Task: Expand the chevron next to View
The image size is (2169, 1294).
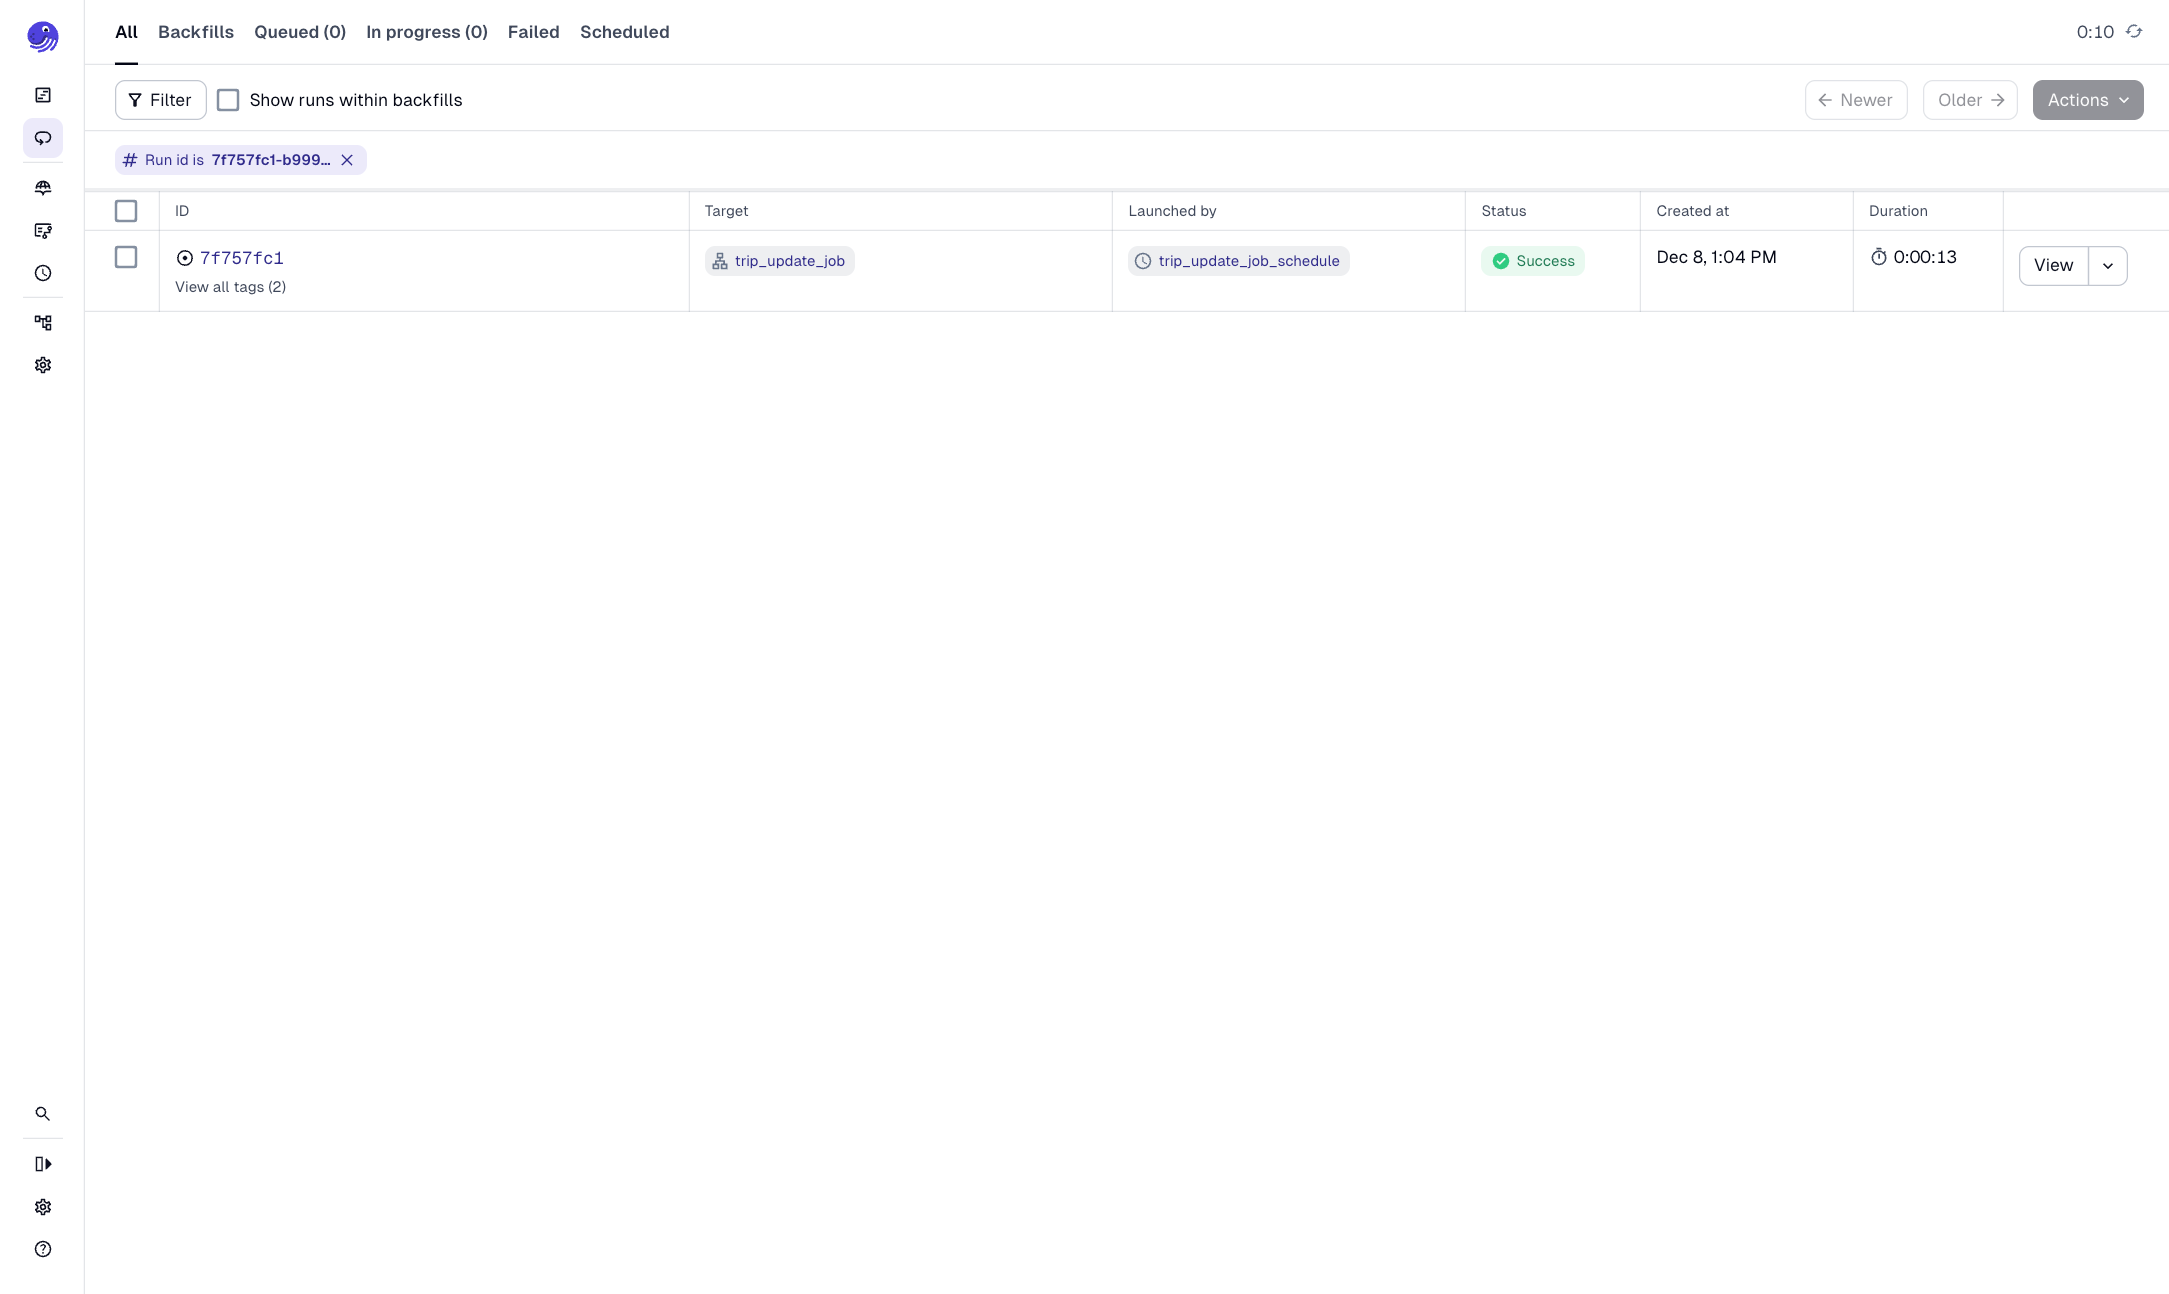Action: coord(2107,266)
